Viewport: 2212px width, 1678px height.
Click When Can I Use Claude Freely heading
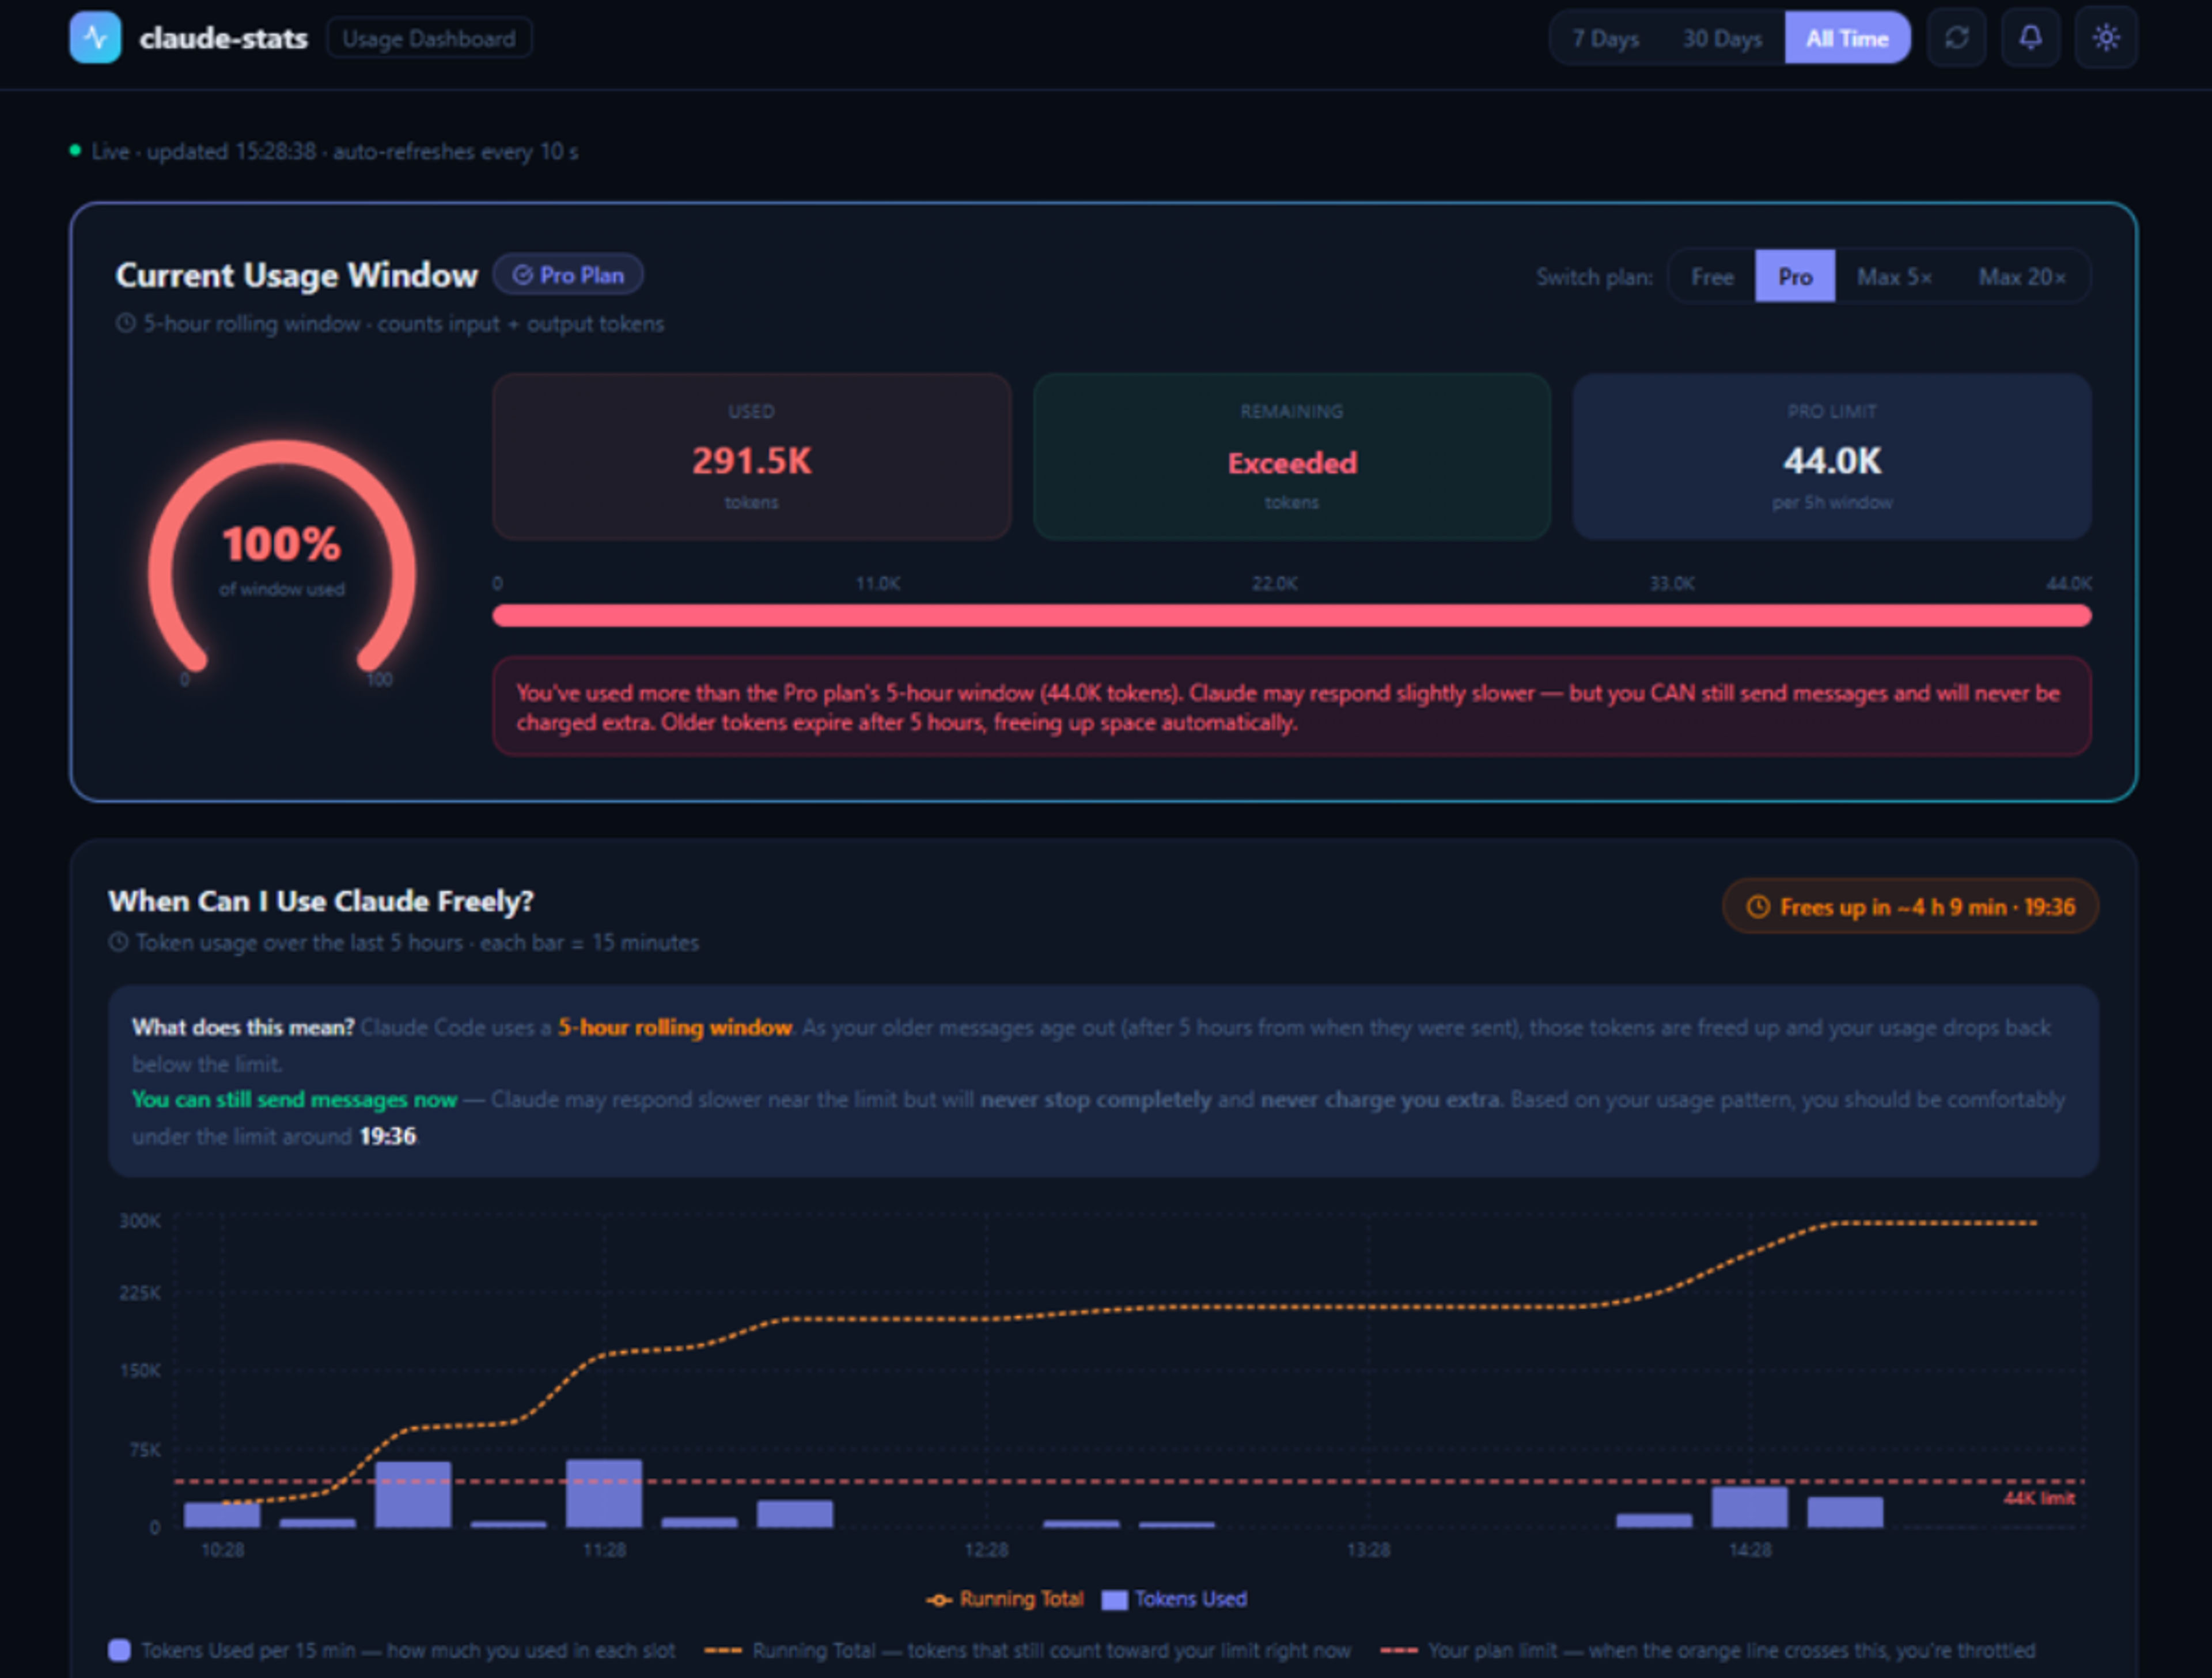coord(321,901)
